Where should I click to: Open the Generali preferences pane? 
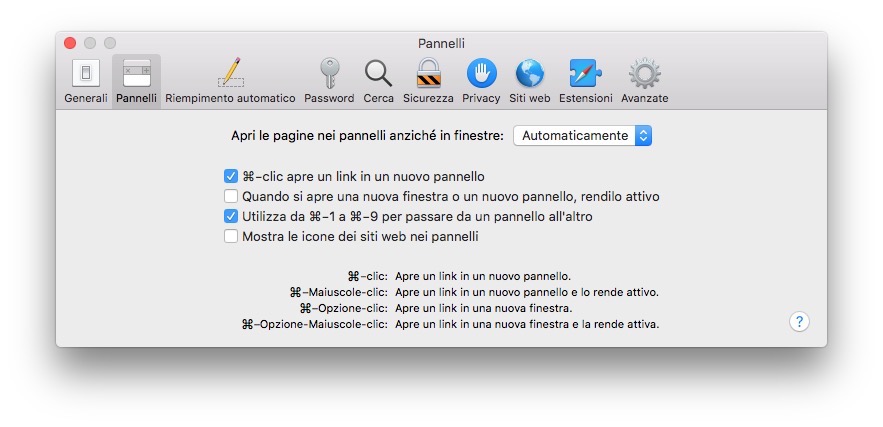click(x=86, y=81)
